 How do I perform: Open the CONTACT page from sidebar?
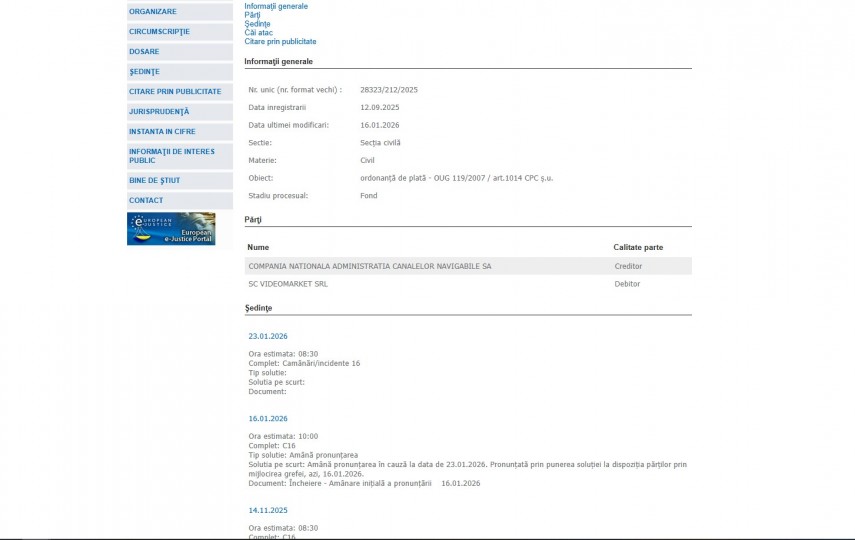coord(146,201)
